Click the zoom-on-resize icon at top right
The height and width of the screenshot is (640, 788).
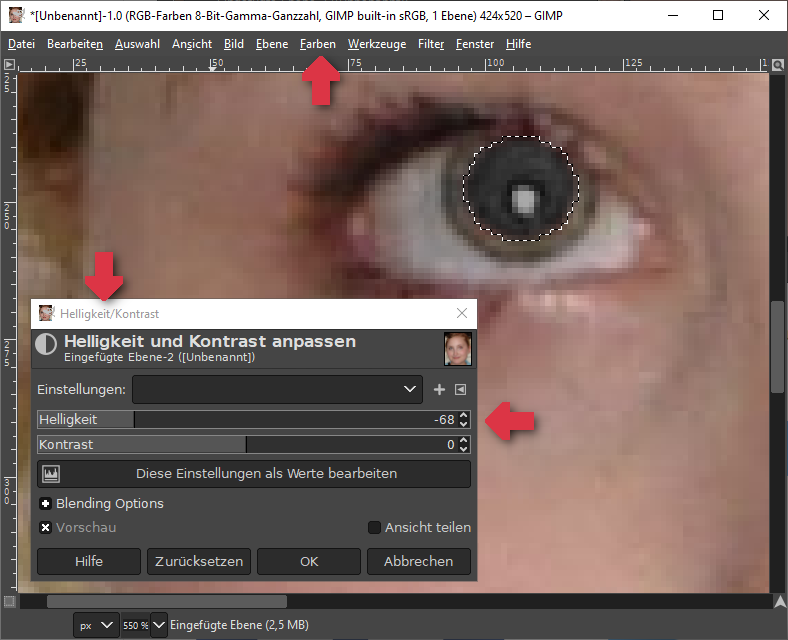777,64
